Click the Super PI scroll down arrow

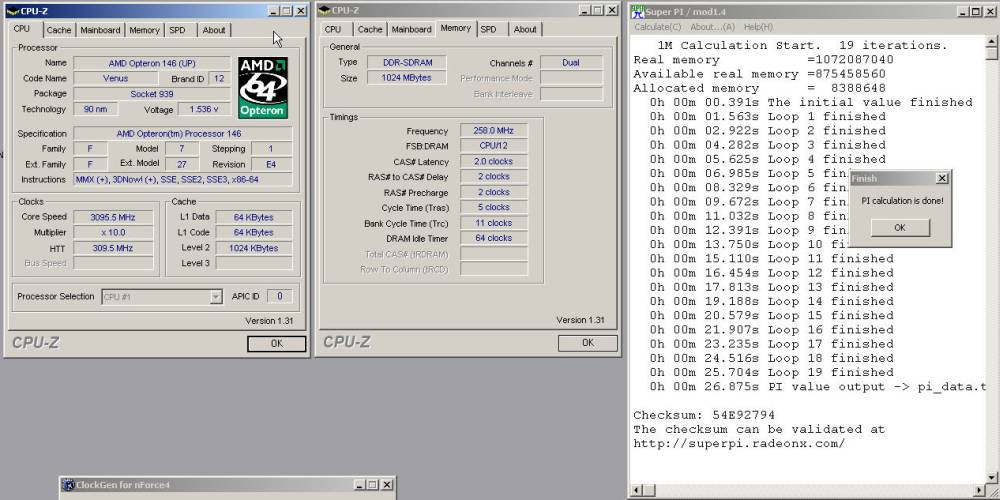click(x=992, y=478)
